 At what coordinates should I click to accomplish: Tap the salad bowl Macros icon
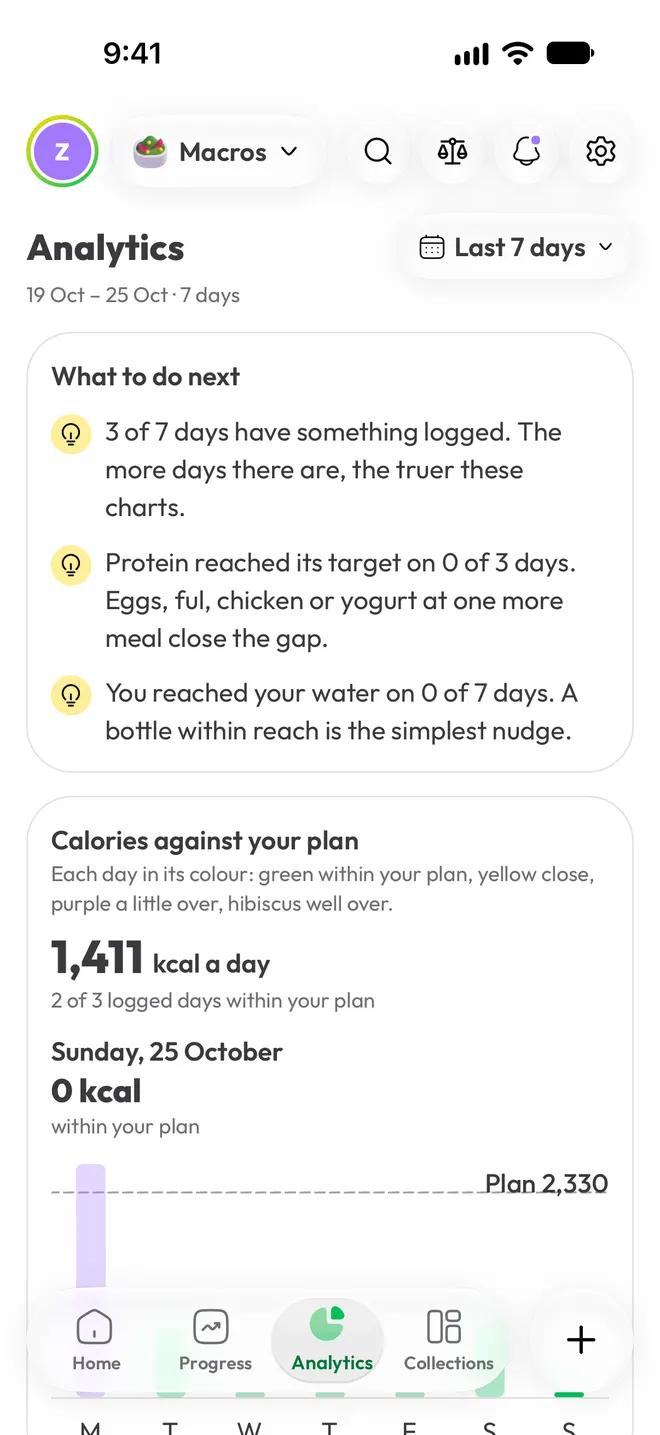point(150,152)
